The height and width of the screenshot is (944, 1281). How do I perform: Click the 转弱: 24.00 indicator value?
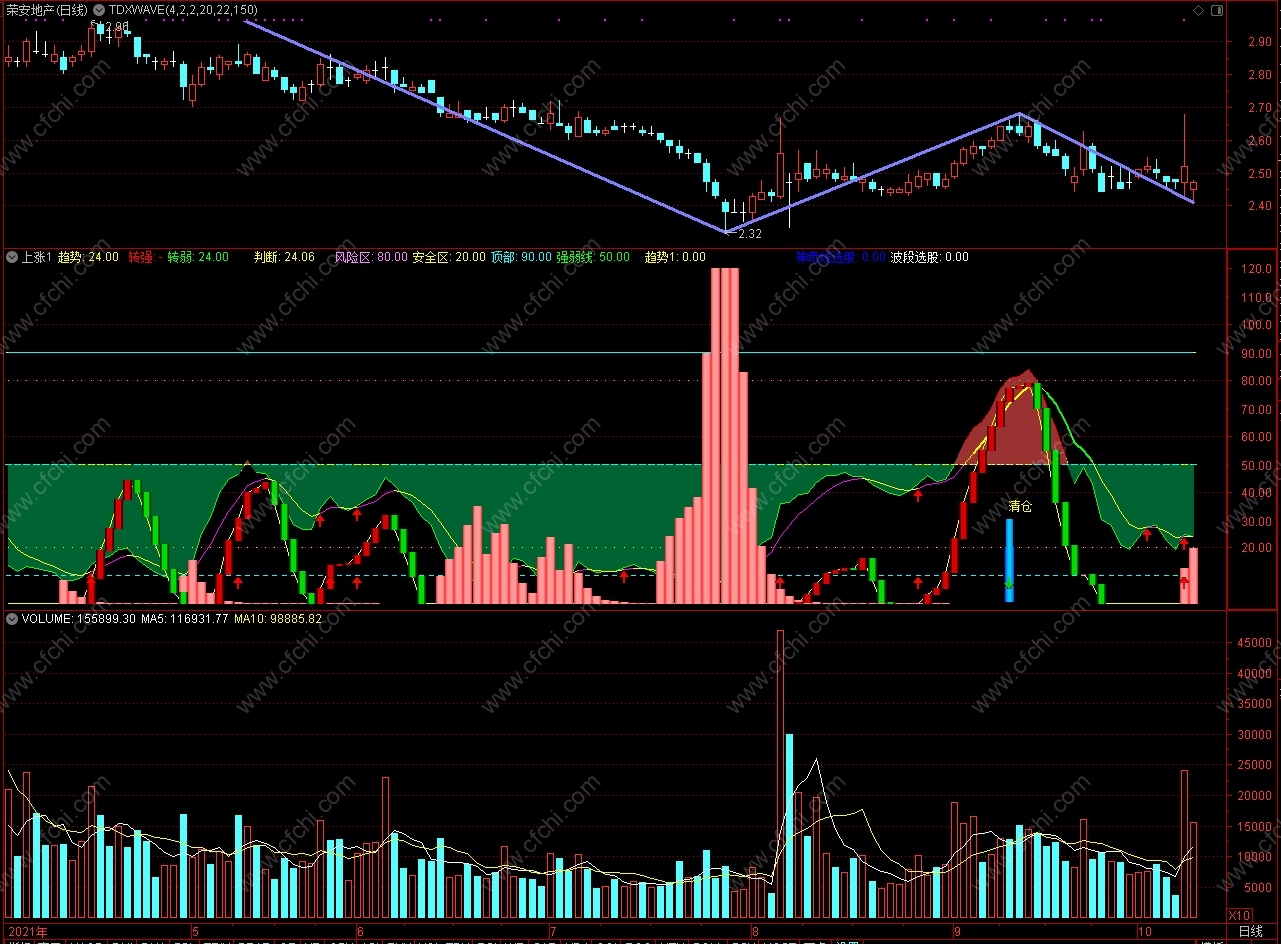coord(198,257)
